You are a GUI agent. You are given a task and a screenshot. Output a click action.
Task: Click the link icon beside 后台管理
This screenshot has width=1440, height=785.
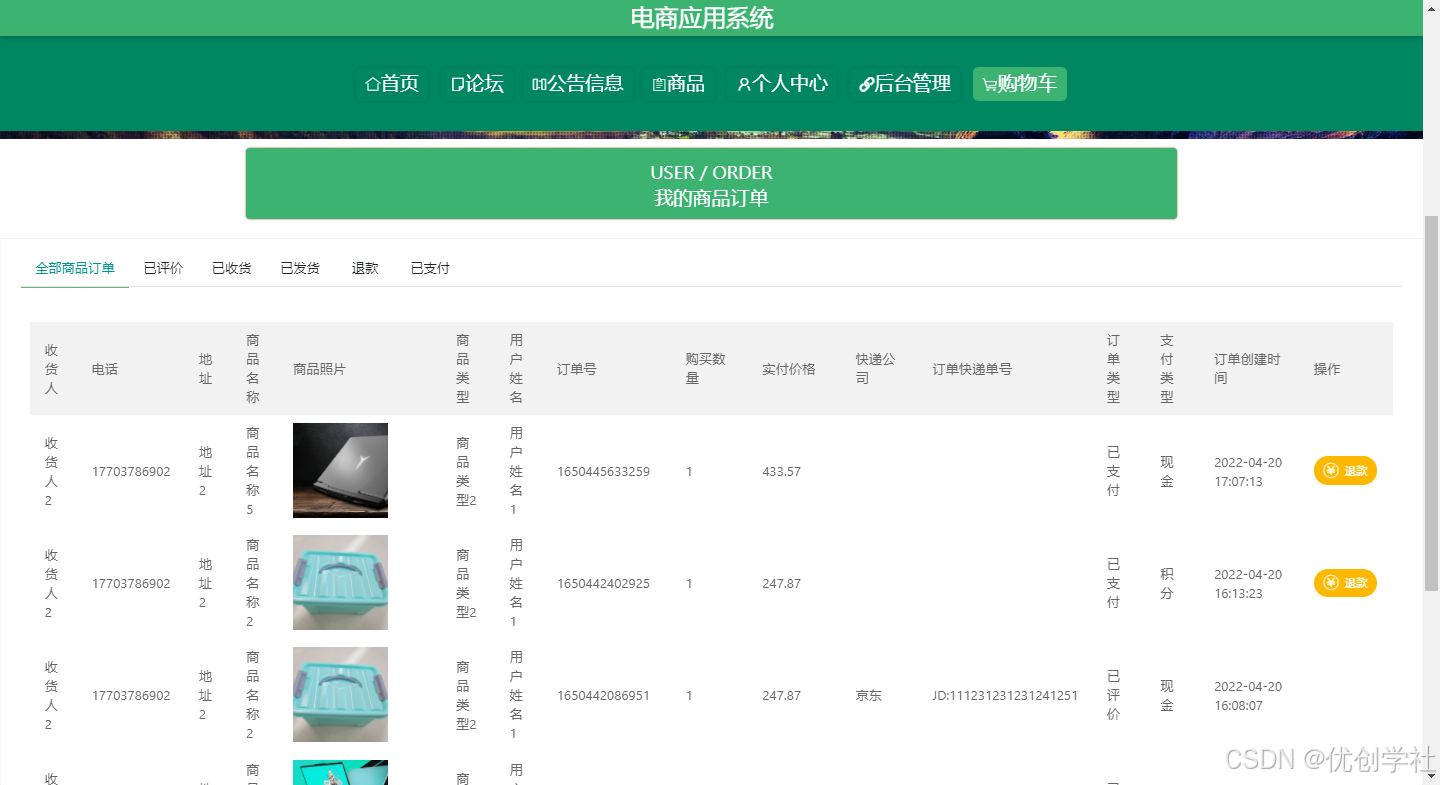pos(866,85)
